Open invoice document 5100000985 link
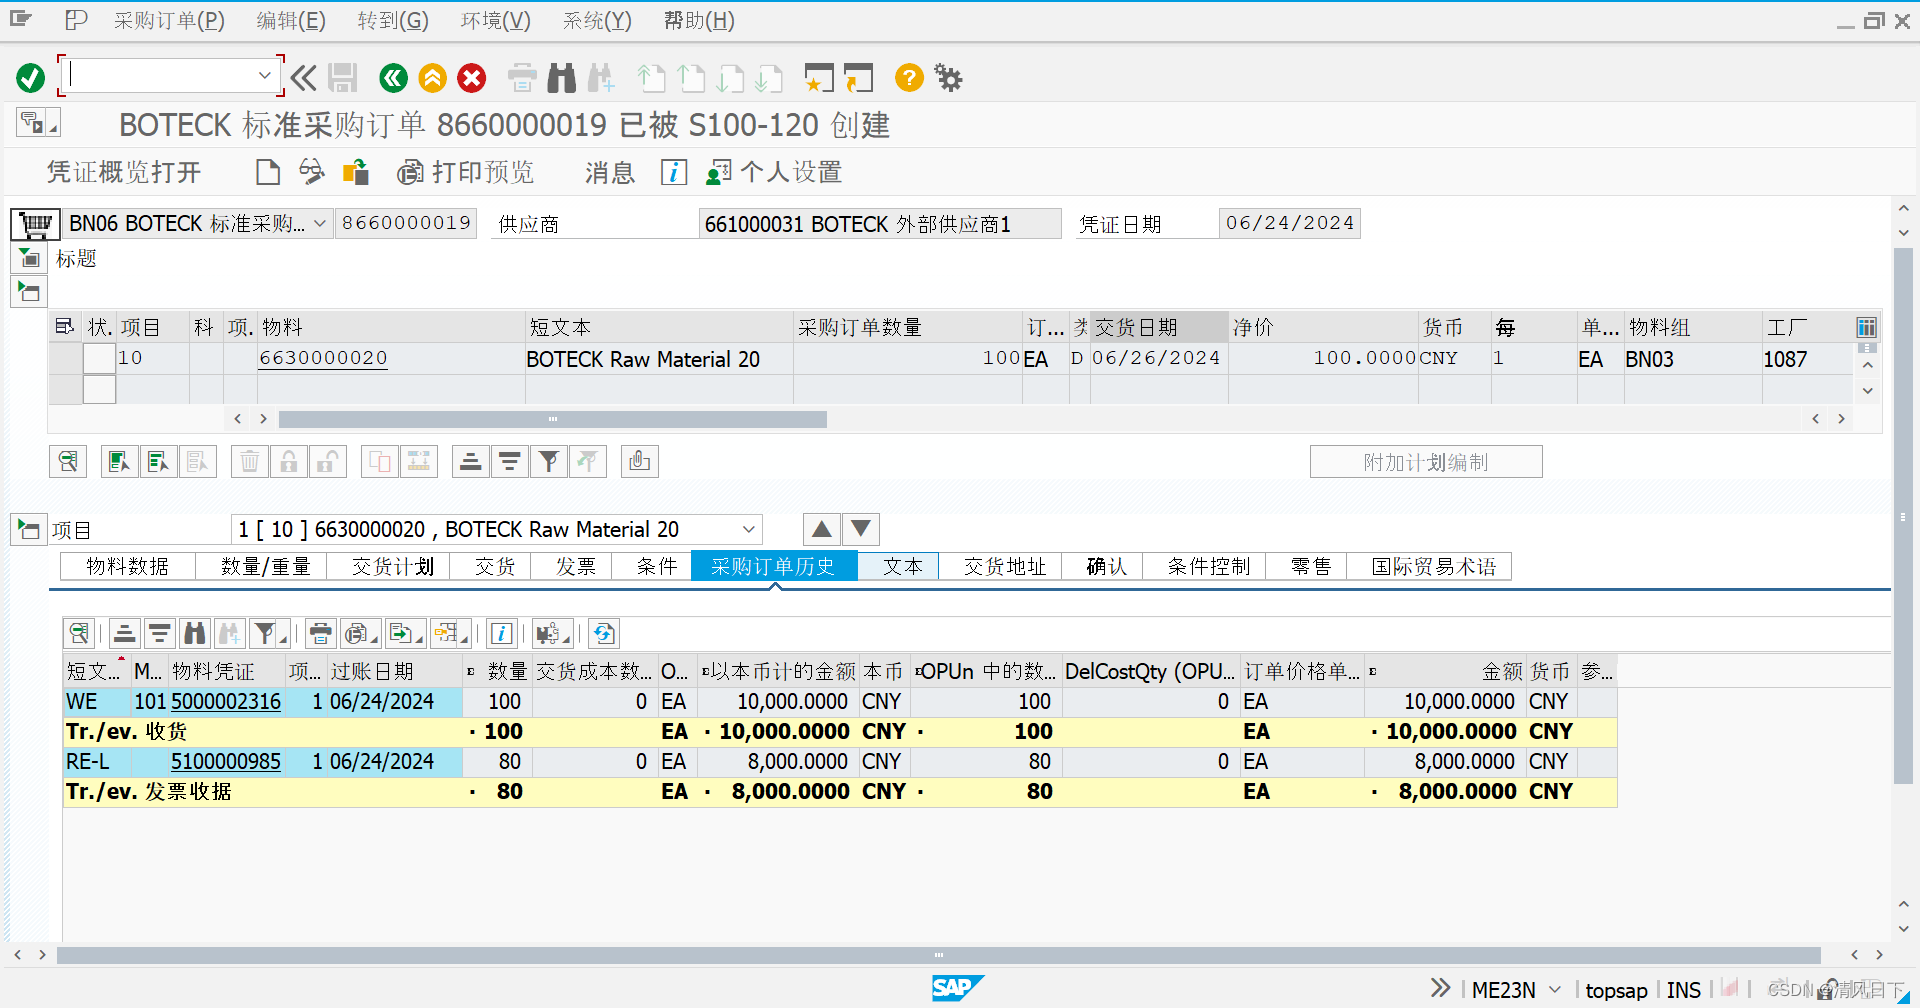This screenshot has height=1008, width=1920. (x=226, y=762)
